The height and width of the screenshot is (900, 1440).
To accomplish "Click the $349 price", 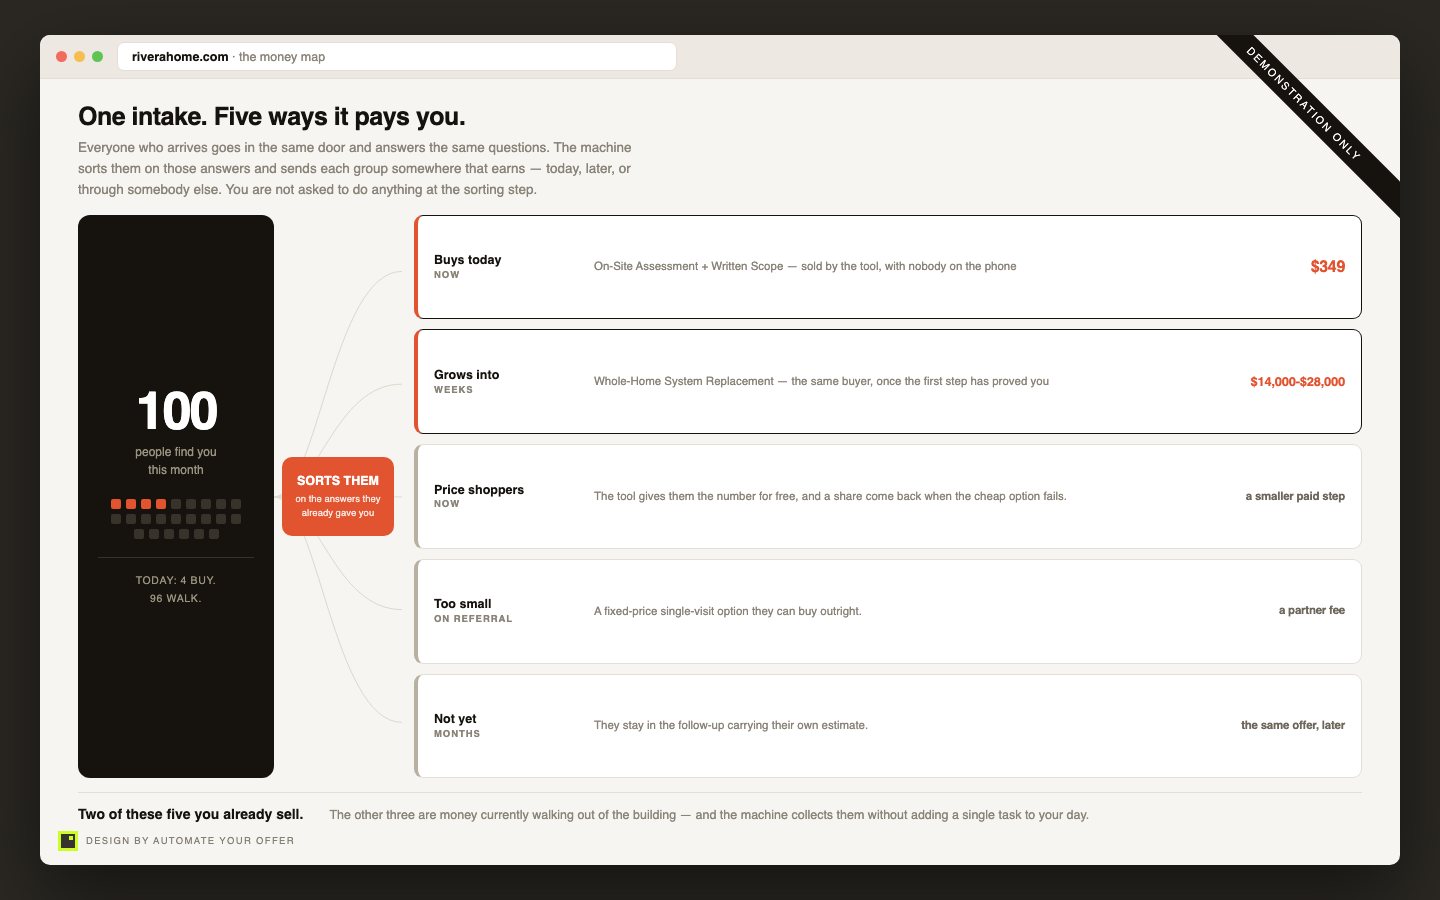I will (1327, 267).
